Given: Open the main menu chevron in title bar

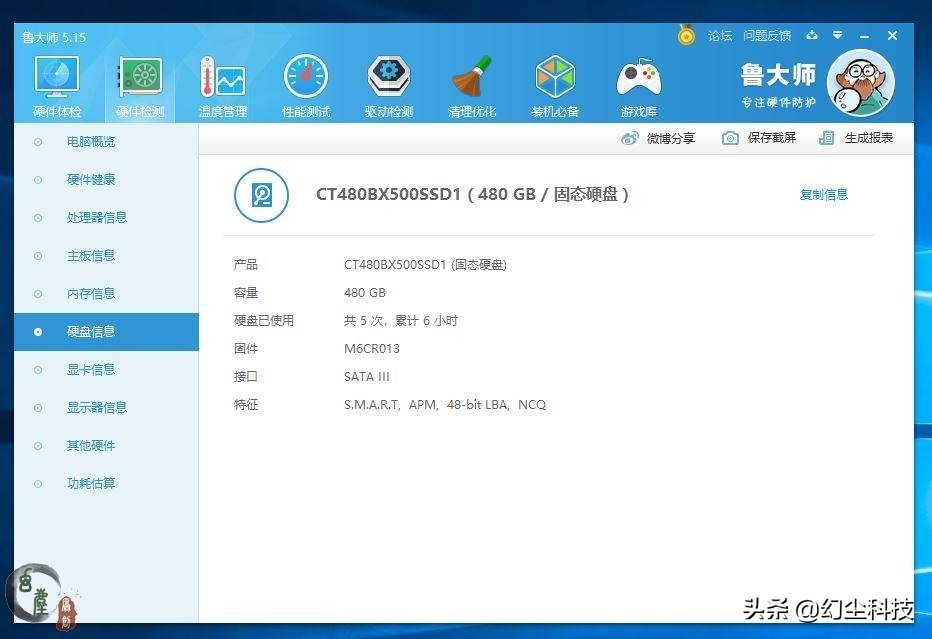Looking at the screenshot, I should (x=838, y=35).
